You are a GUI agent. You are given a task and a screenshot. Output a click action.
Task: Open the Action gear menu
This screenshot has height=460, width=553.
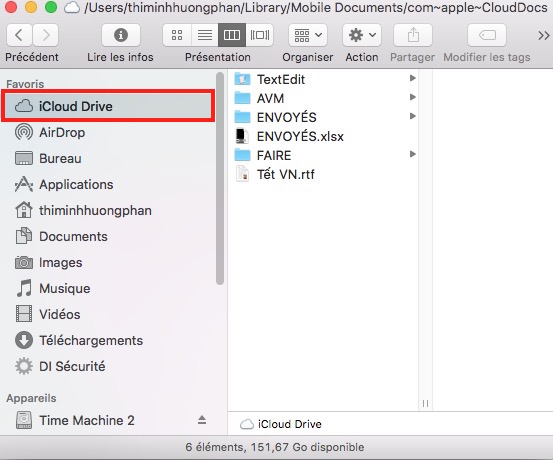[x=362, y=35]
